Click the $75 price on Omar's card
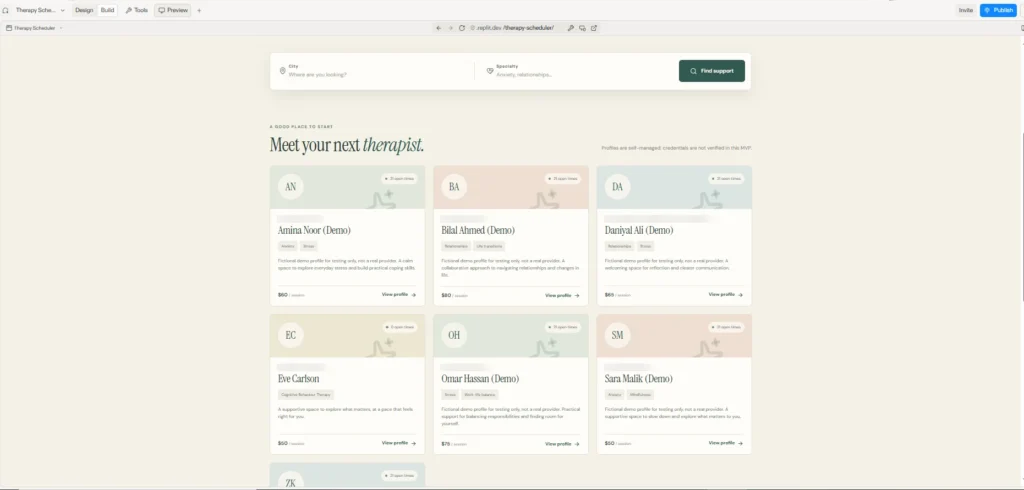Image resolution: width=1024 pixels, height=490 pixels. [x=446, y=444]
